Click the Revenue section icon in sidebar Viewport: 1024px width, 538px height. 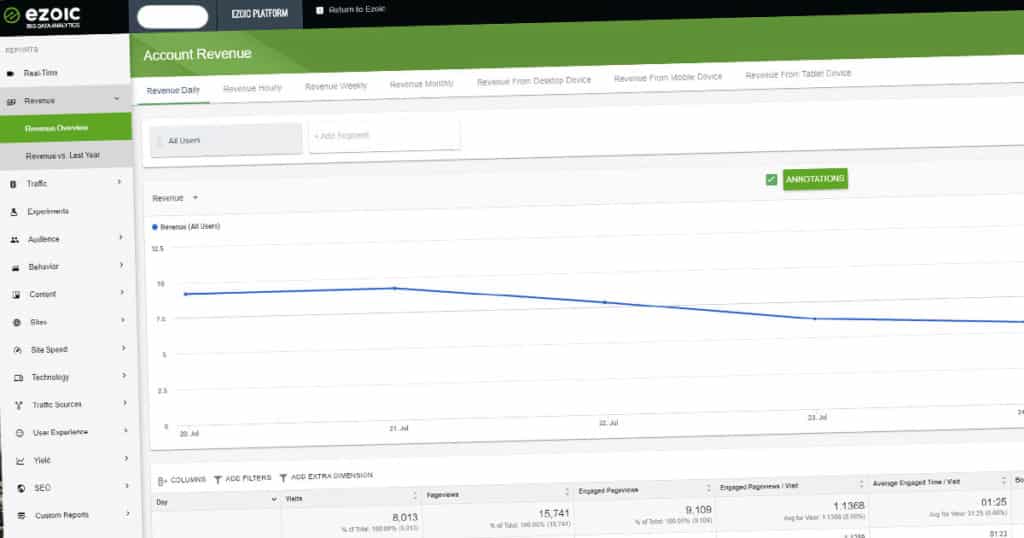[11, 102]
